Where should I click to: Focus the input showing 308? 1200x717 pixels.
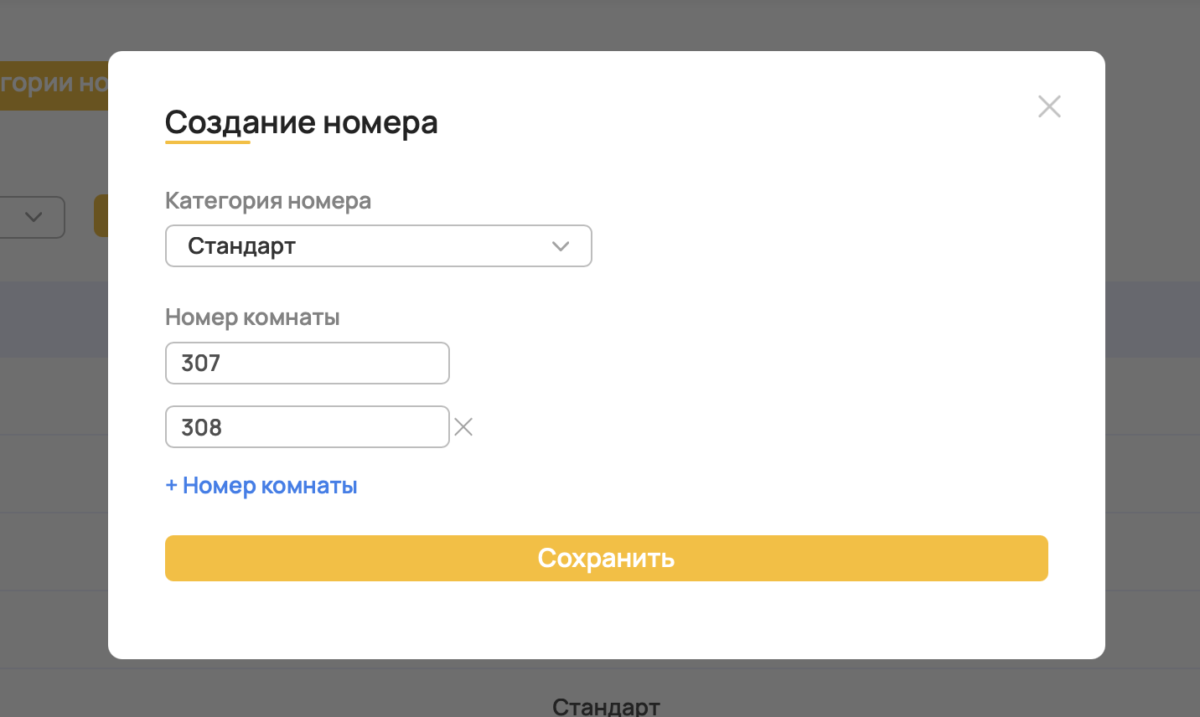(x=307, y=427)
